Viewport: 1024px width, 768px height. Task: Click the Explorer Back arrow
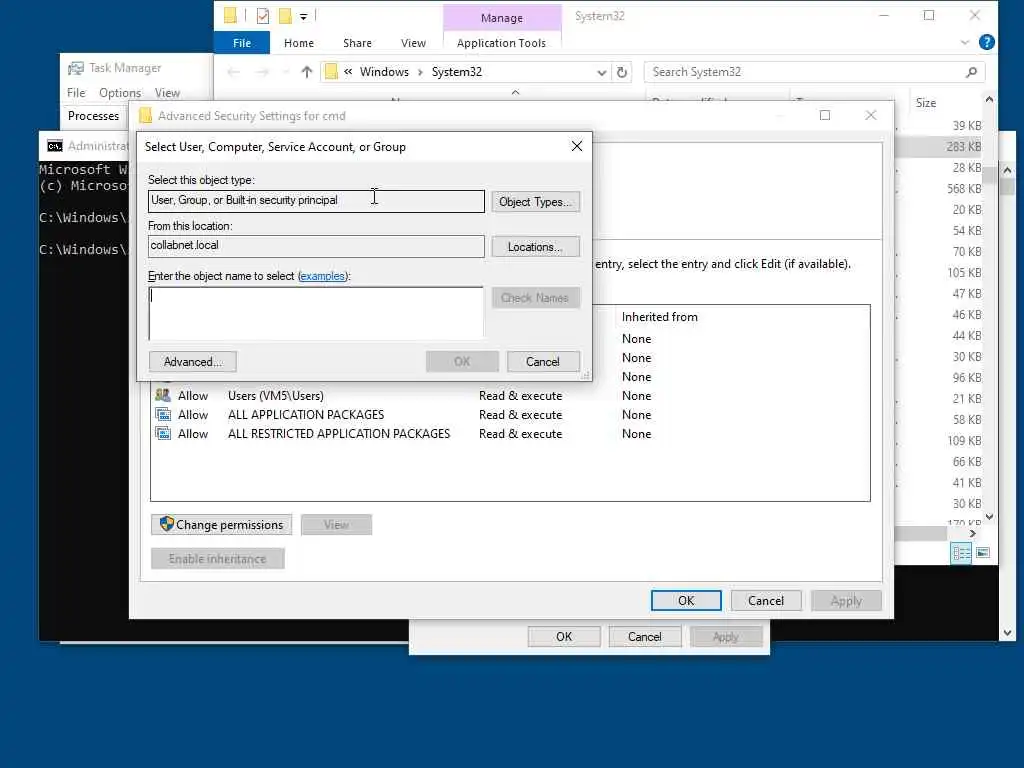click(x=233, y=72)
